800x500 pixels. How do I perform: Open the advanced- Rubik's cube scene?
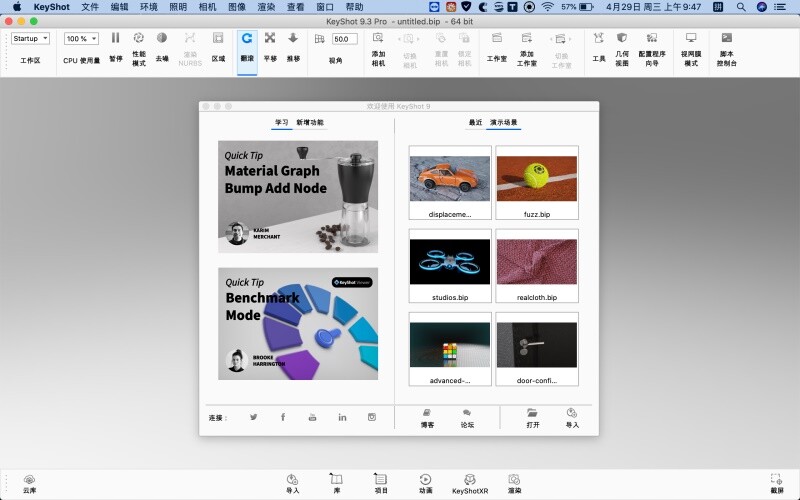coord(450,349)
